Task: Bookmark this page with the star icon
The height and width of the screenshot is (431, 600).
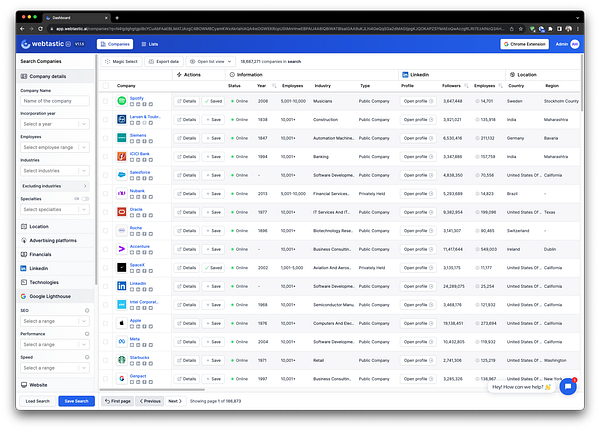Action: tap(520, 29)
